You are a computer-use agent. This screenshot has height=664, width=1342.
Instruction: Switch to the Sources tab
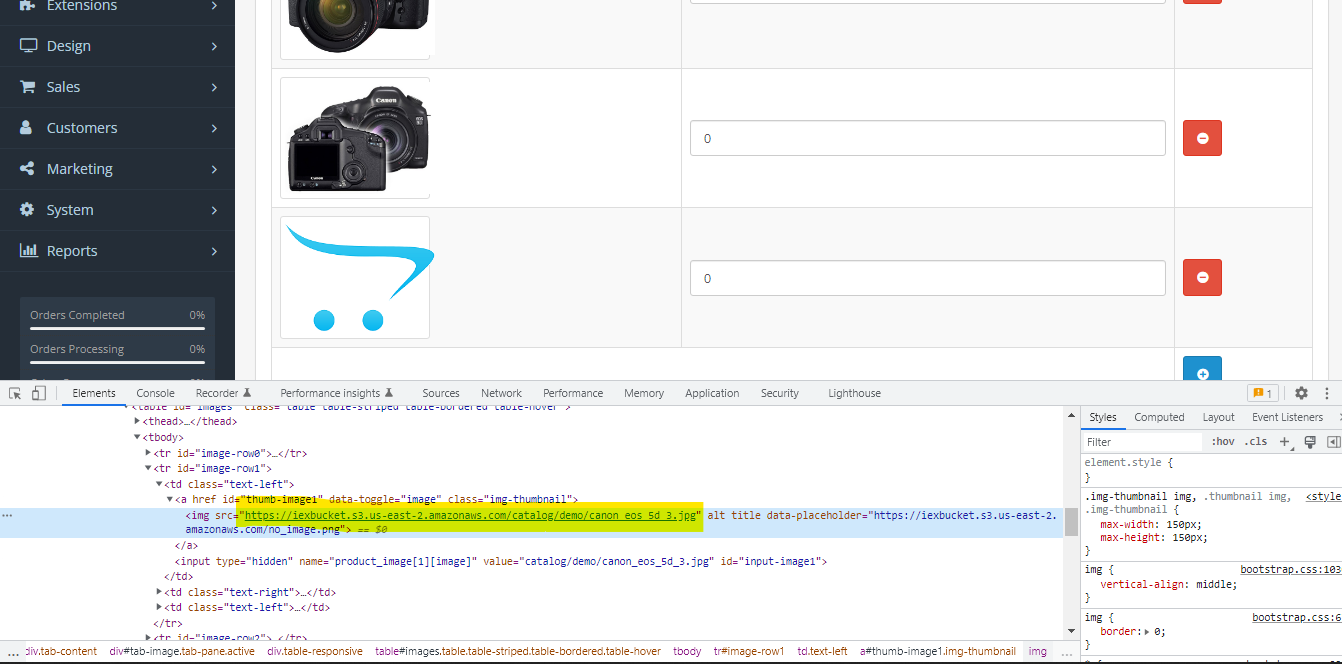pos(441,393)
